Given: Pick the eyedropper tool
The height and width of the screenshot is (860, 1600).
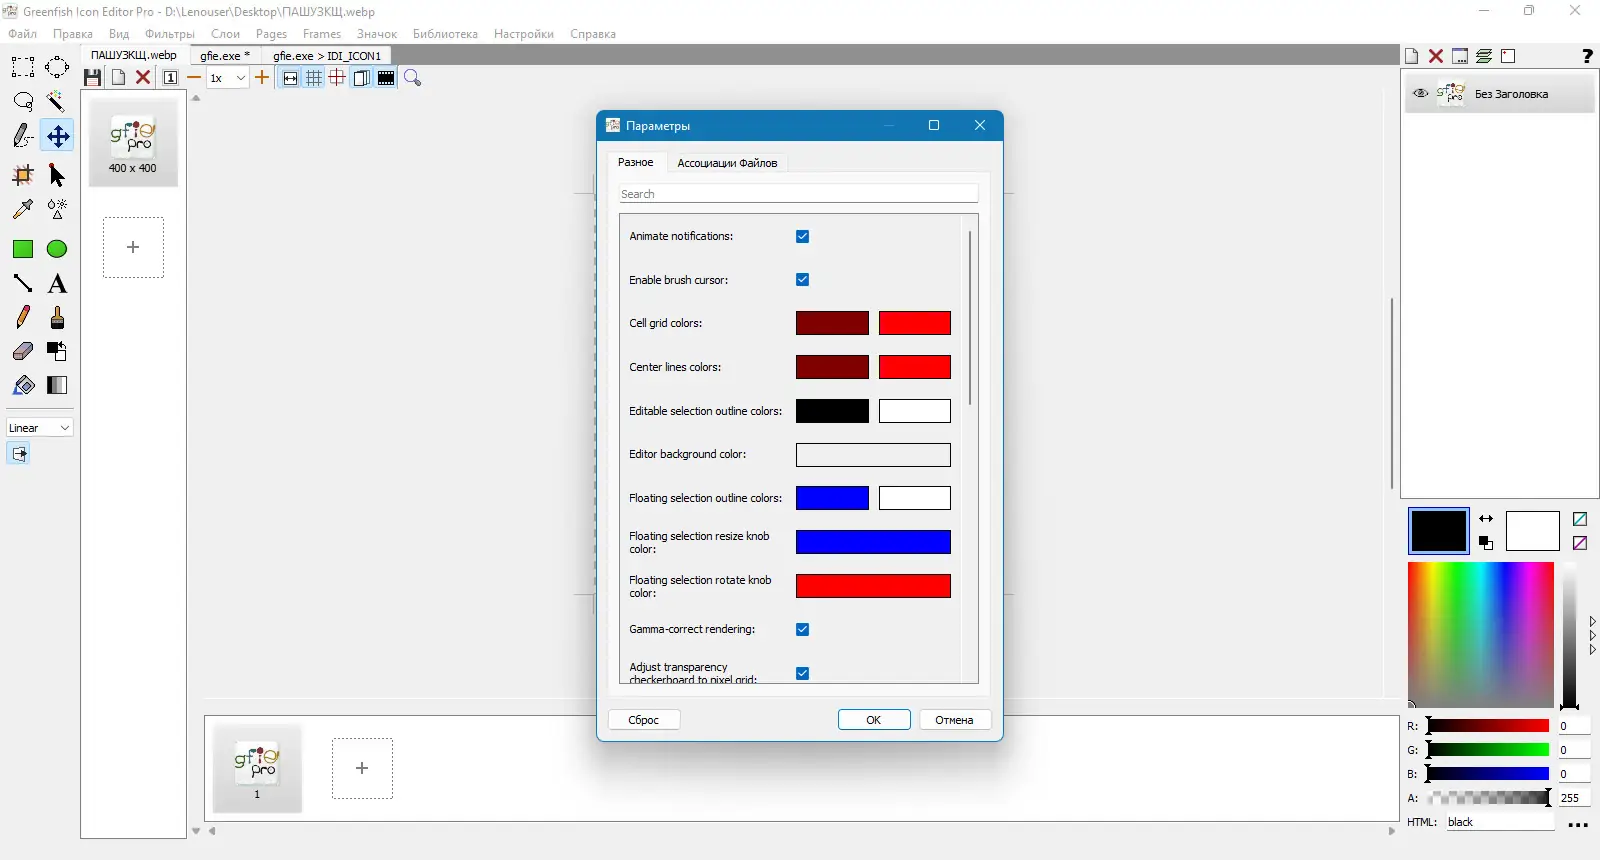Looking at the screenshot, I should [x=23, y=209].
